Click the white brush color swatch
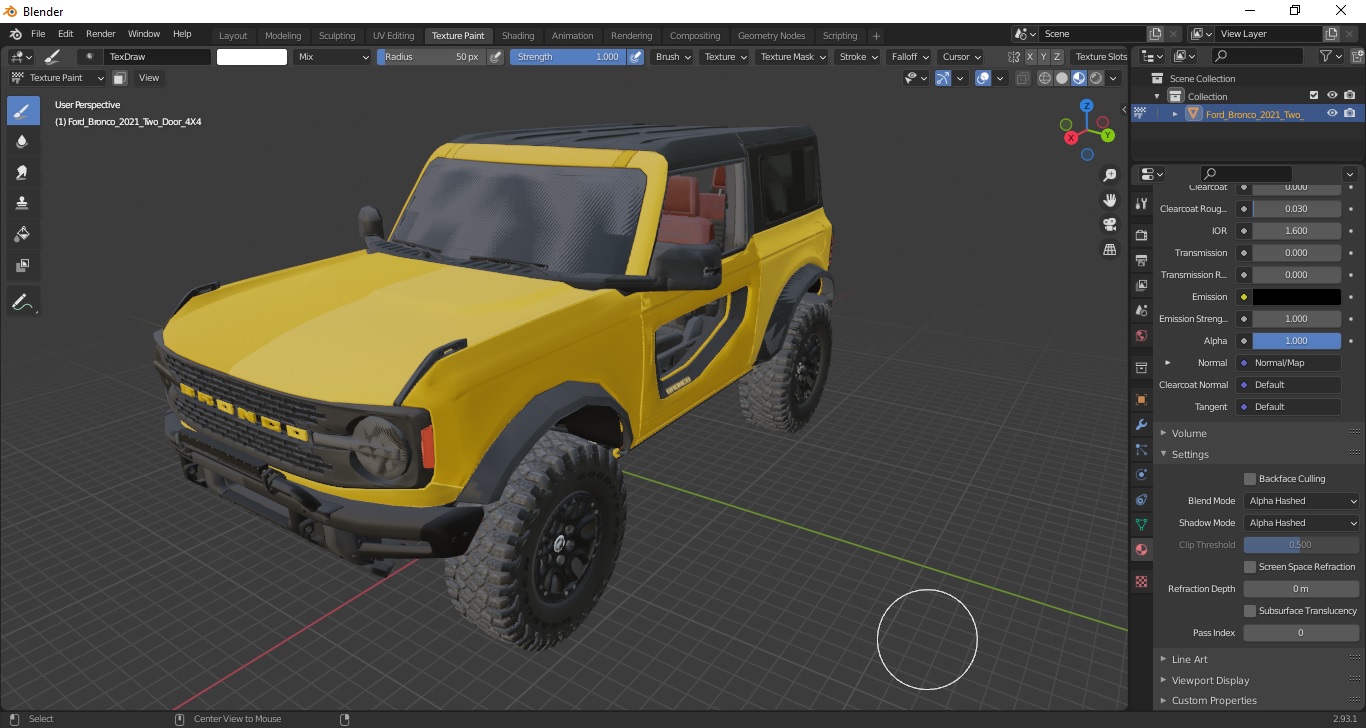This screenshot has width=1366, height=728. pyautogui.click(x=252, y=57)
